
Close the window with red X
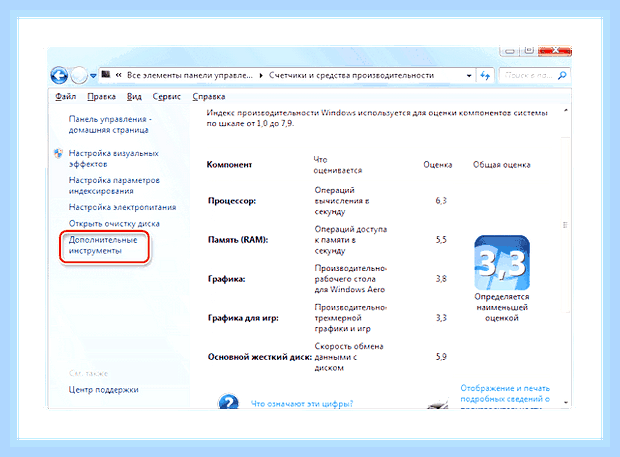(x=555, y=51)
